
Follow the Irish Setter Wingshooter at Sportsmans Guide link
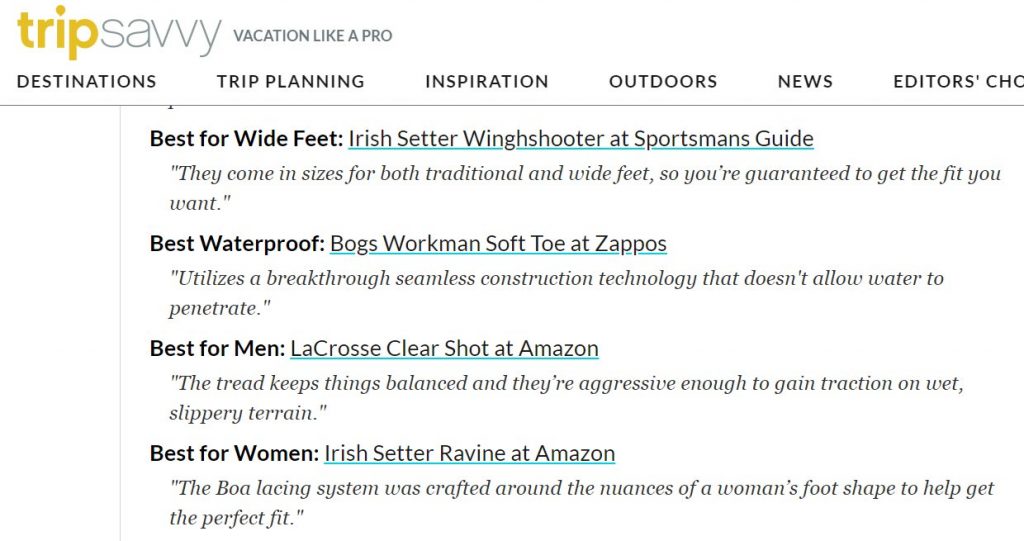pos(581,139)
